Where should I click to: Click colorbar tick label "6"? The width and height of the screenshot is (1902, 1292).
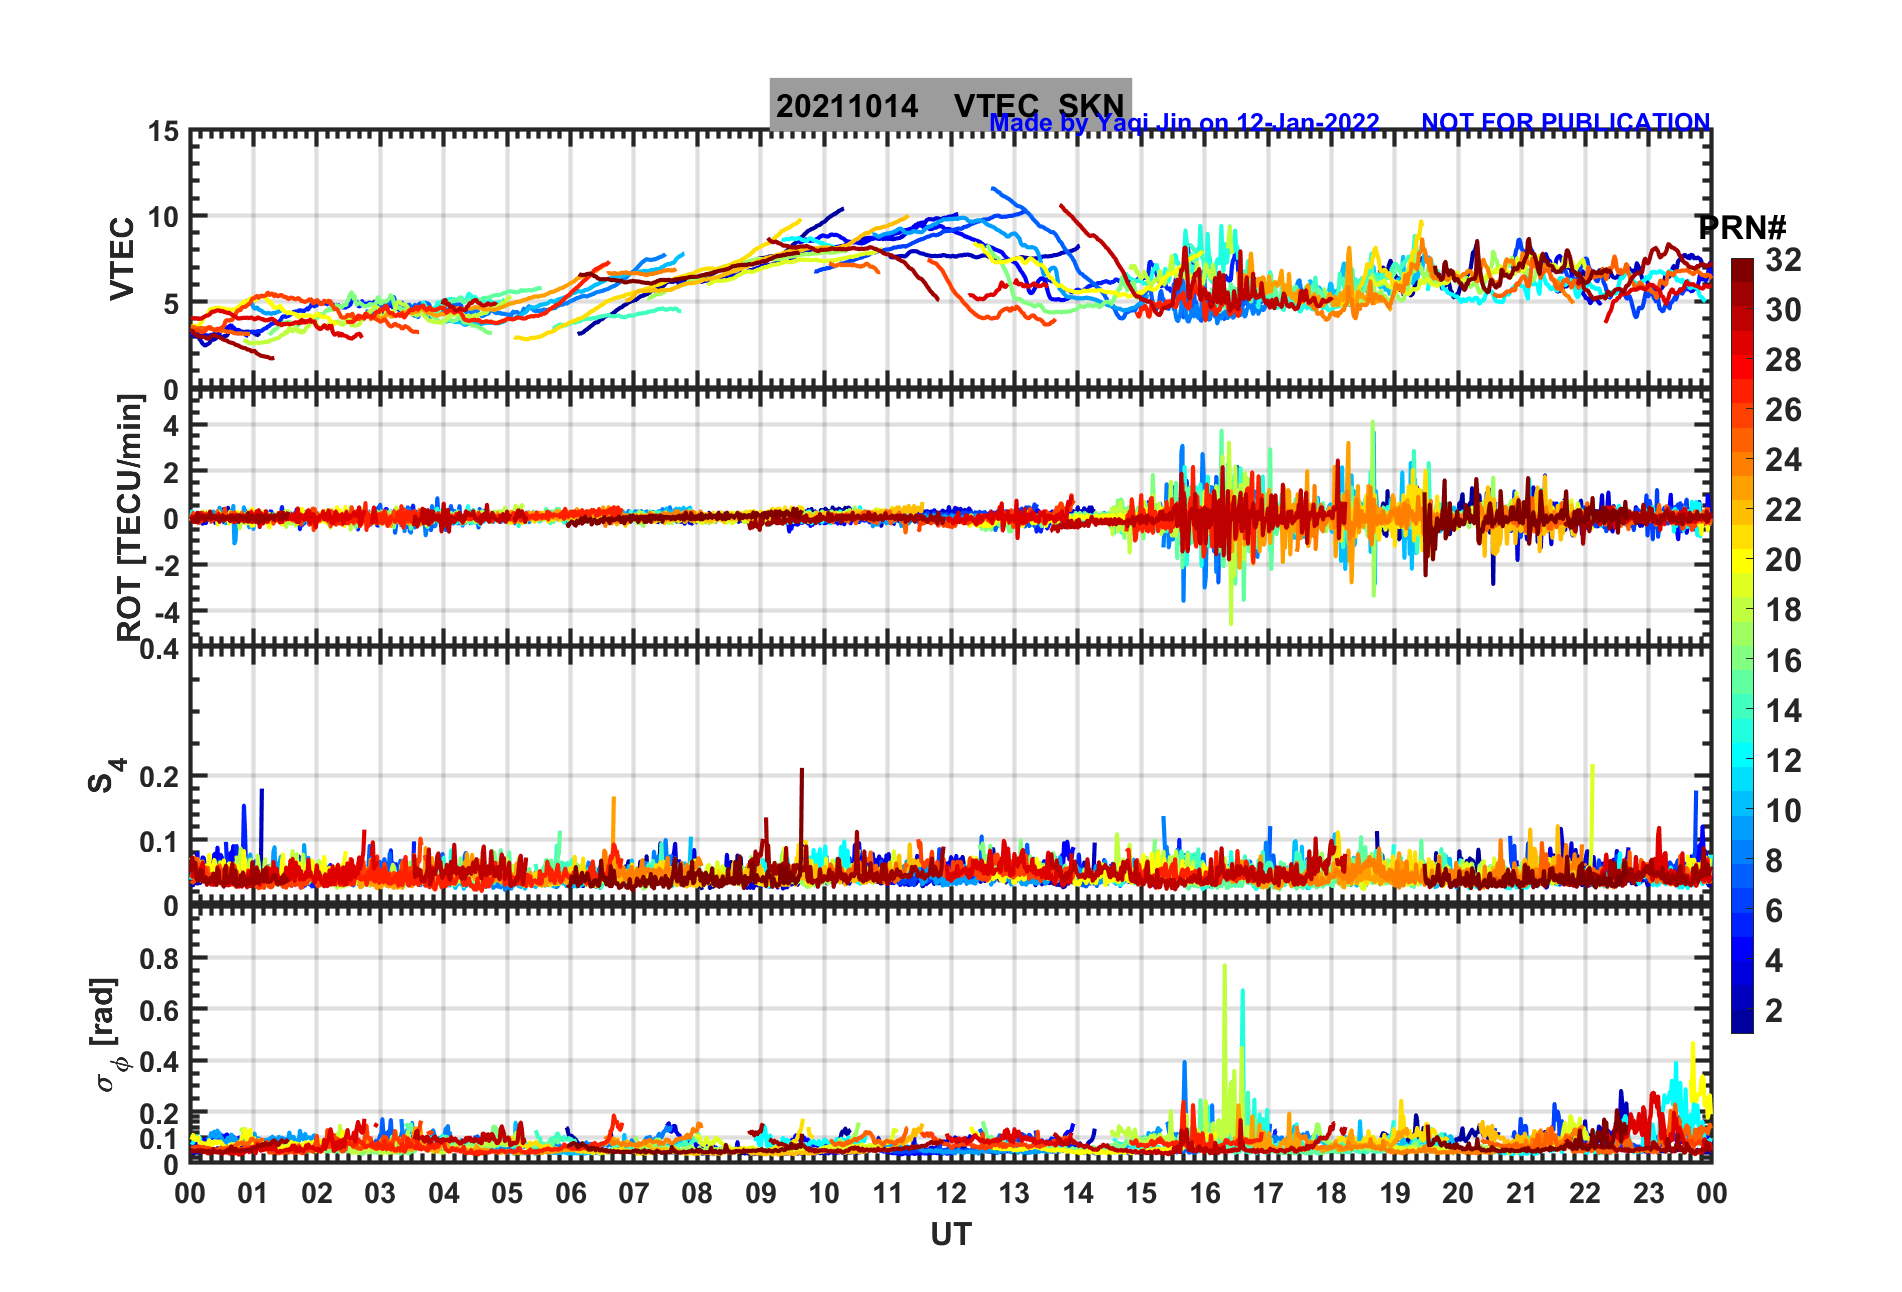[1774, 911]
